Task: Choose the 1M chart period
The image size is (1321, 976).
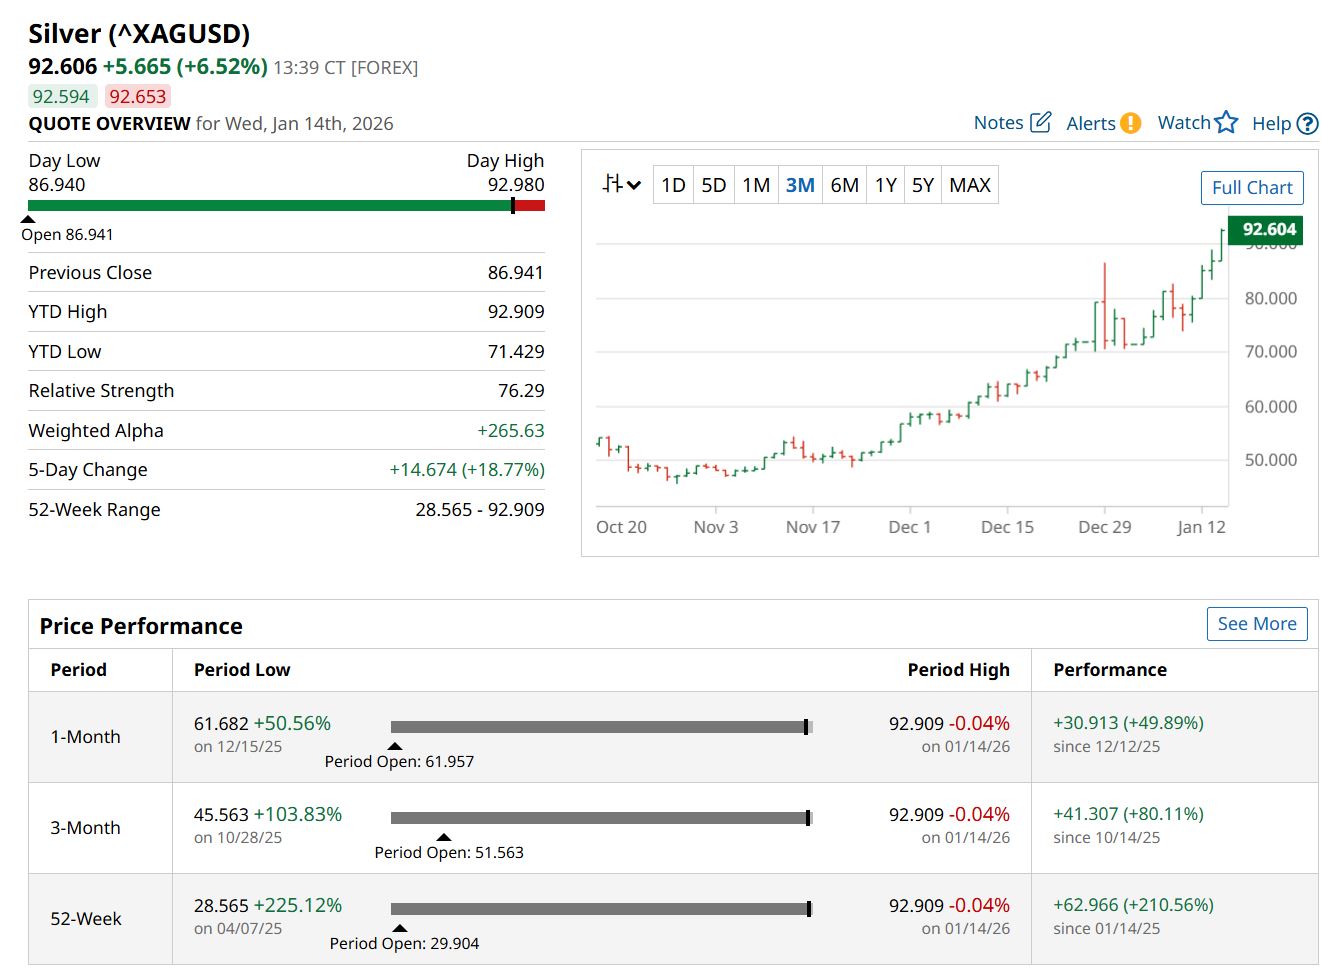Action: coord(756,185)
